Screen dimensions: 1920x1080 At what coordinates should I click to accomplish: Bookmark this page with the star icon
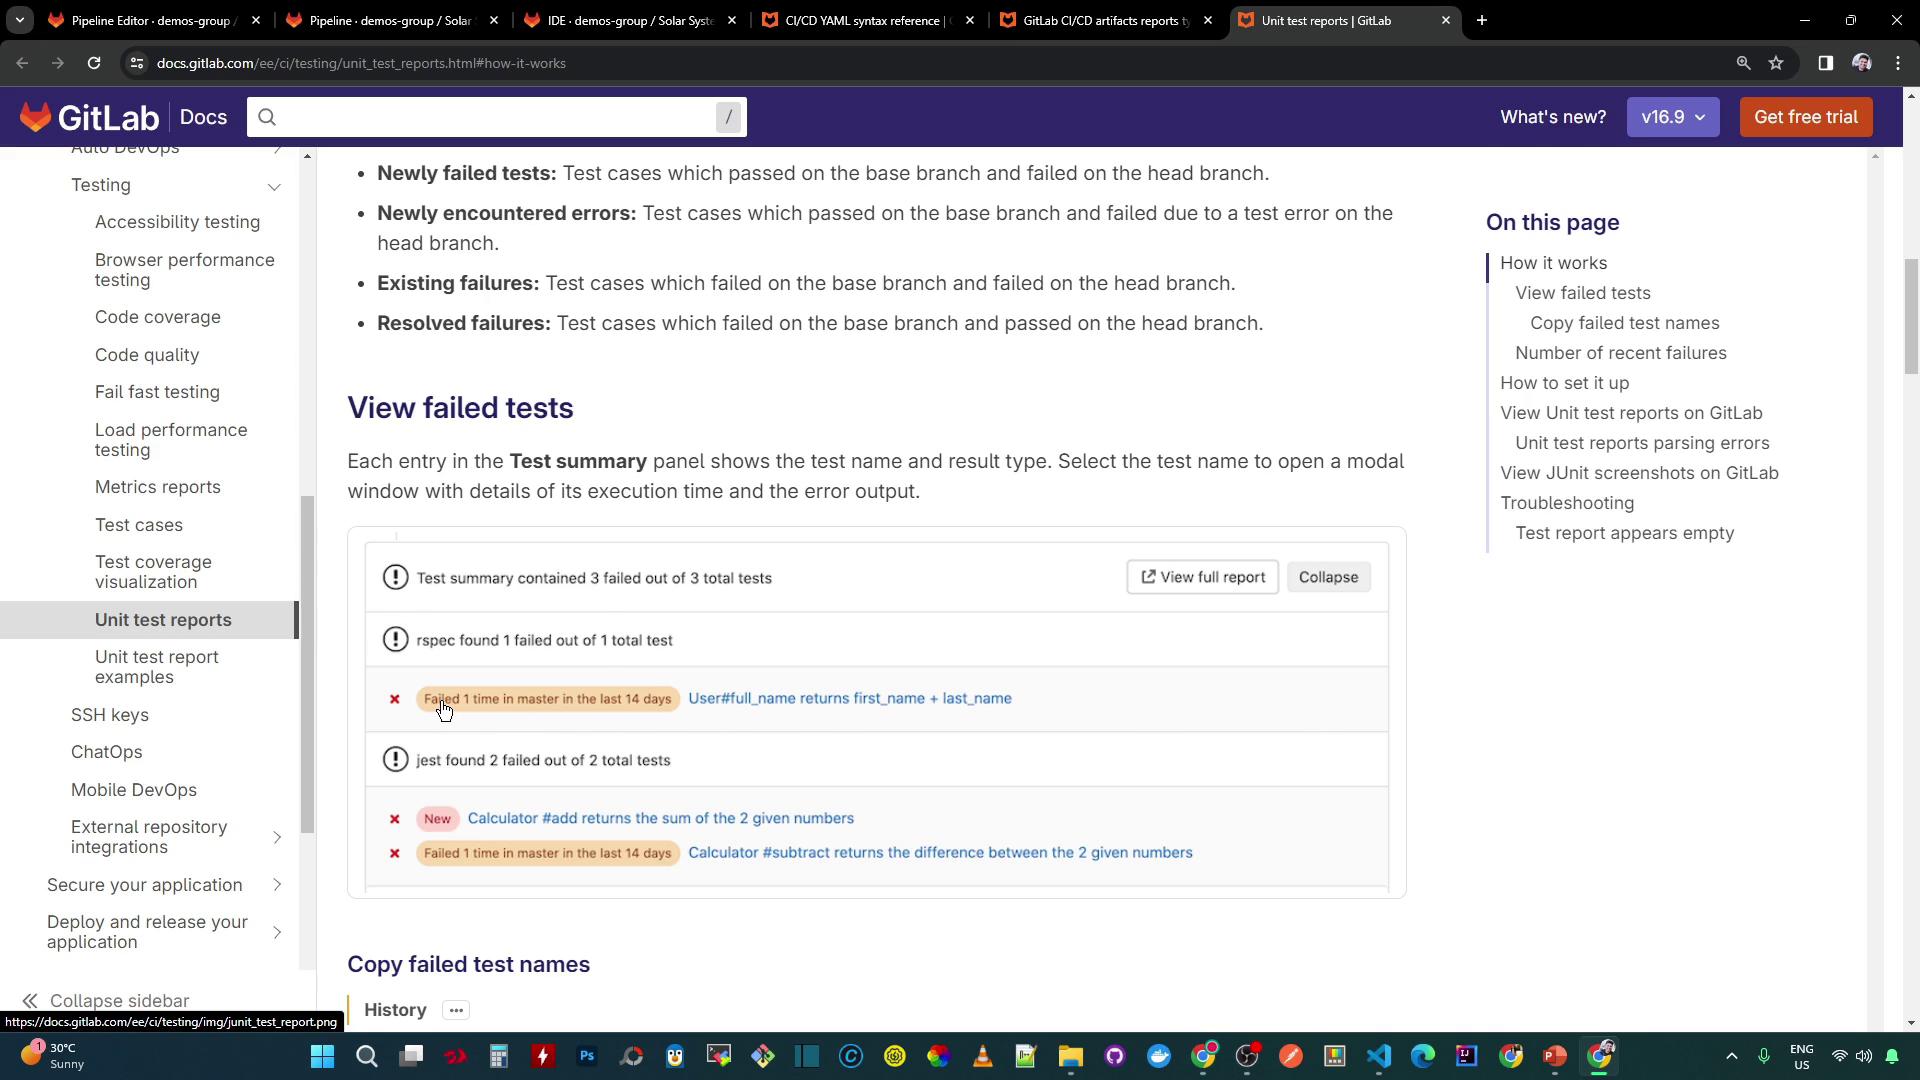pyautogui.click(x=1776, y=63)
